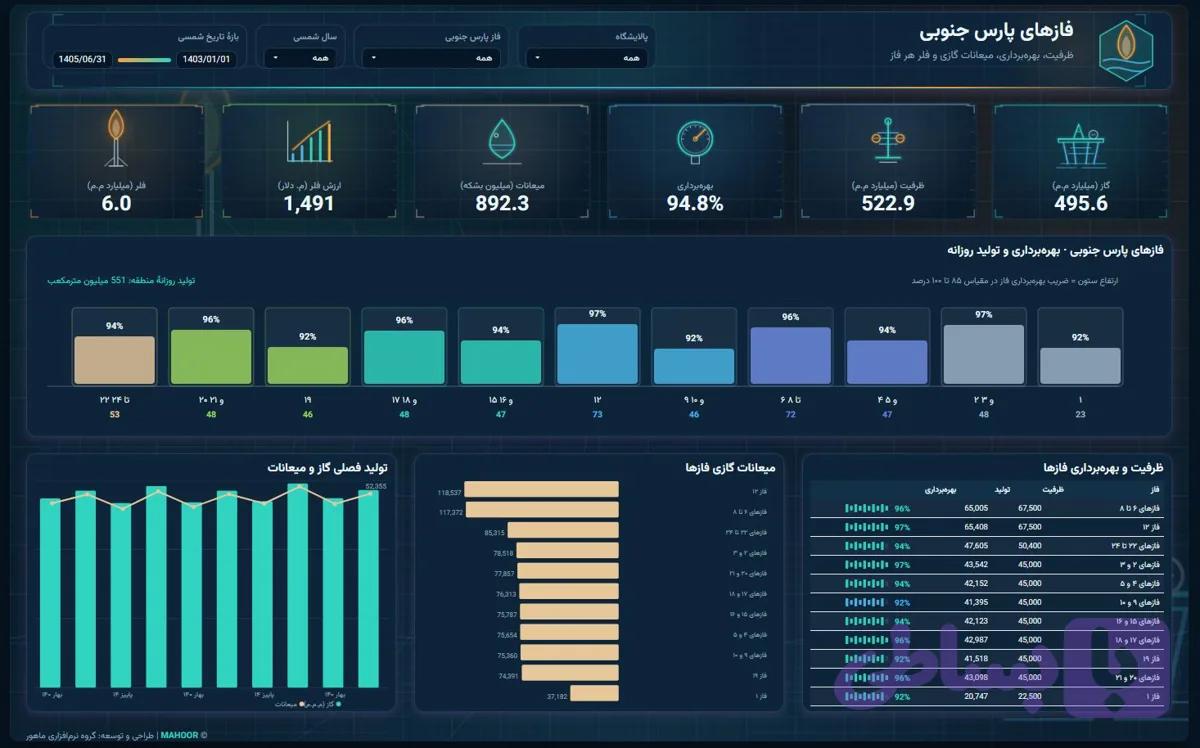Click the condensate bar labeled 117,372
This screenshot has width=1200, height=748.
[x=542, y=510]
